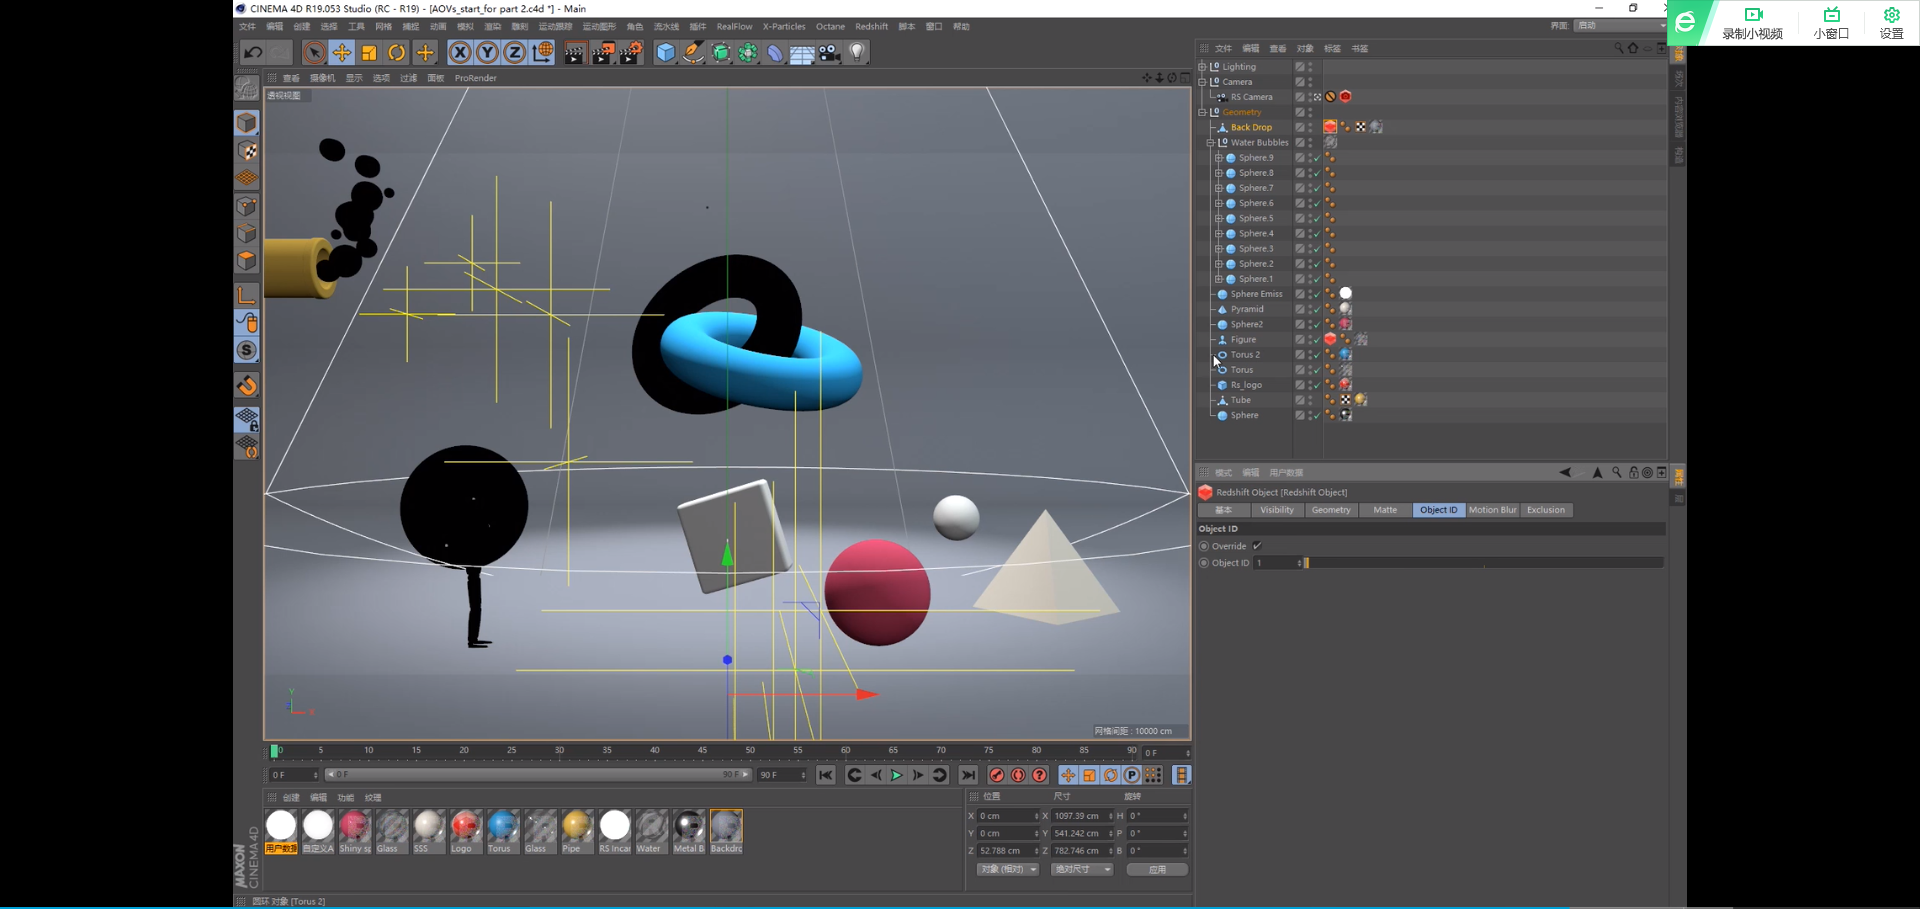The height and width of the screenshot is (909, 1920).
Task: Switch to Polygons mode in left palette
Action: tap(247, 261)
